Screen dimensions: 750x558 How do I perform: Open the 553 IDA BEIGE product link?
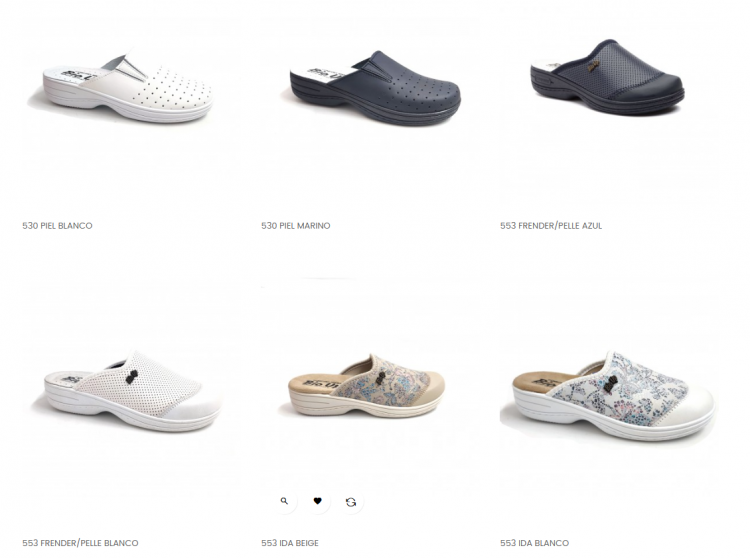click(x=290, y=543)
